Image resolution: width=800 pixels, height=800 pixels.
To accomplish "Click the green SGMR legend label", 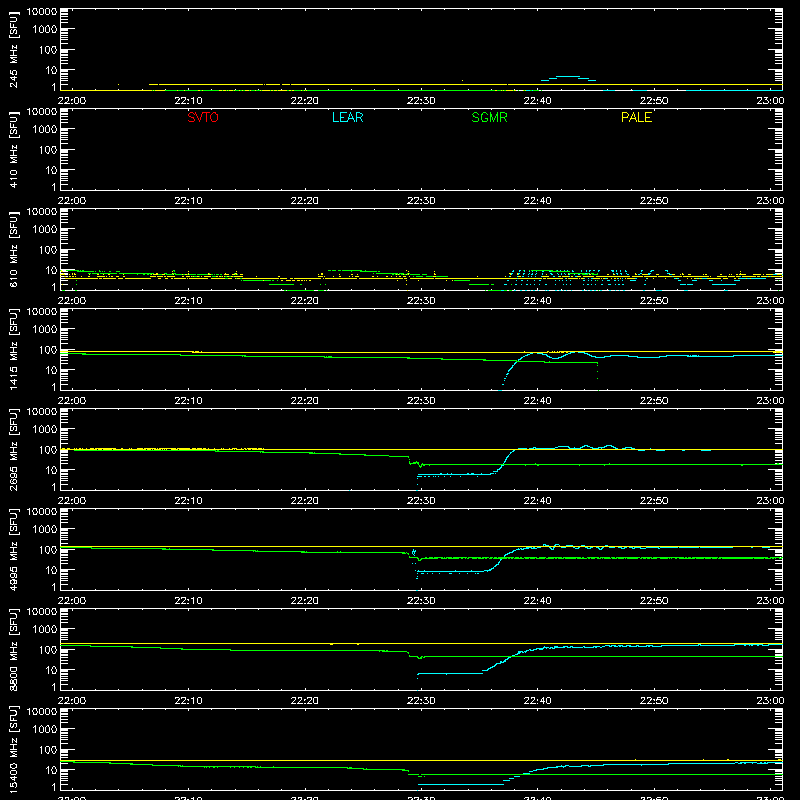I will (x=489, y=117).
